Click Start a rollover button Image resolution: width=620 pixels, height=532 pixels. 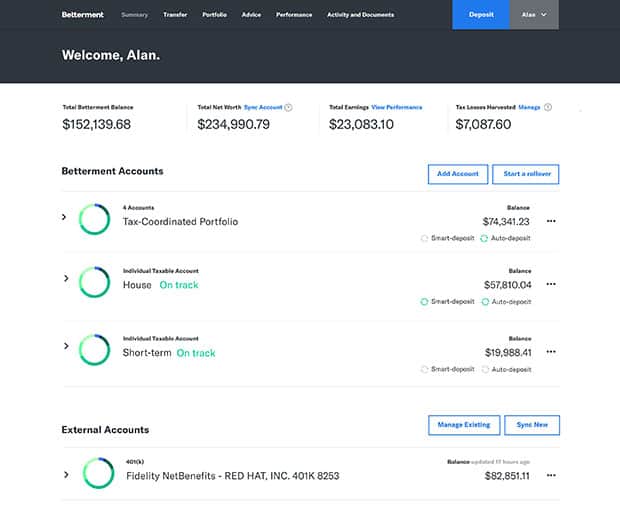pyautogui.click(x=525, y=174)
